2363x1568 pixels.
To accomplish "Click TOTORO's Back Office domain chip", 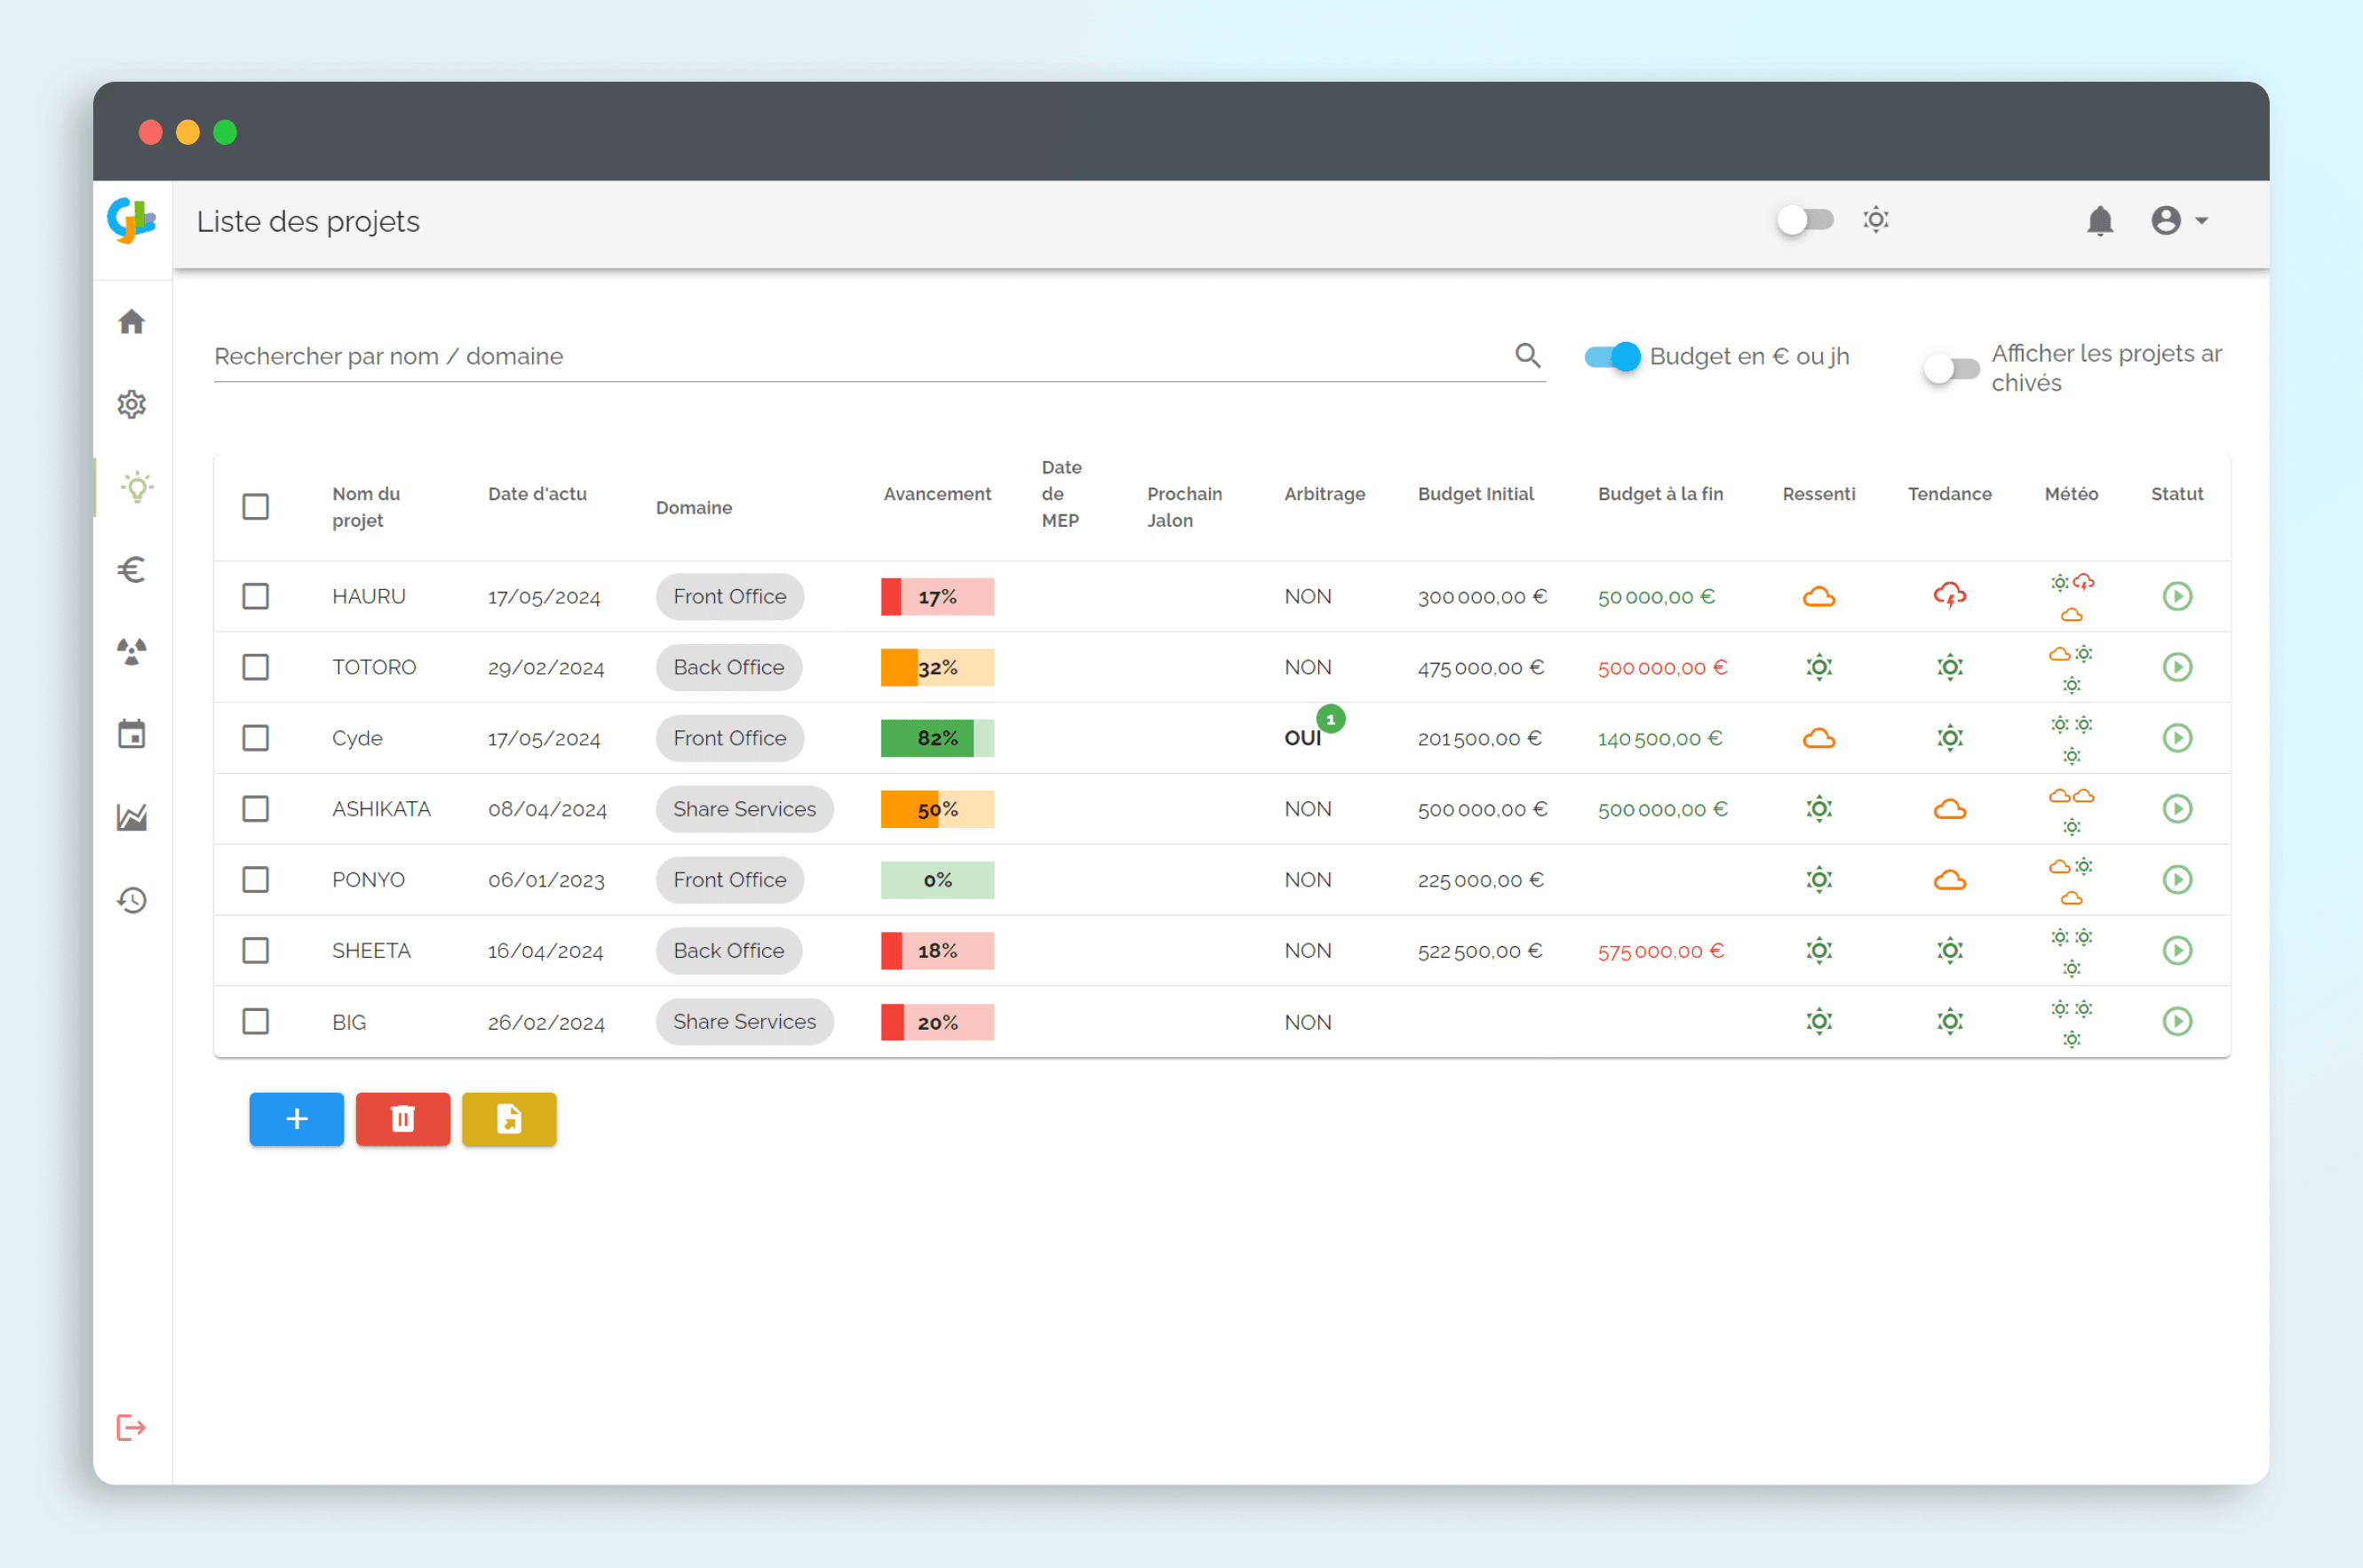I will click(x=729, y=667).
